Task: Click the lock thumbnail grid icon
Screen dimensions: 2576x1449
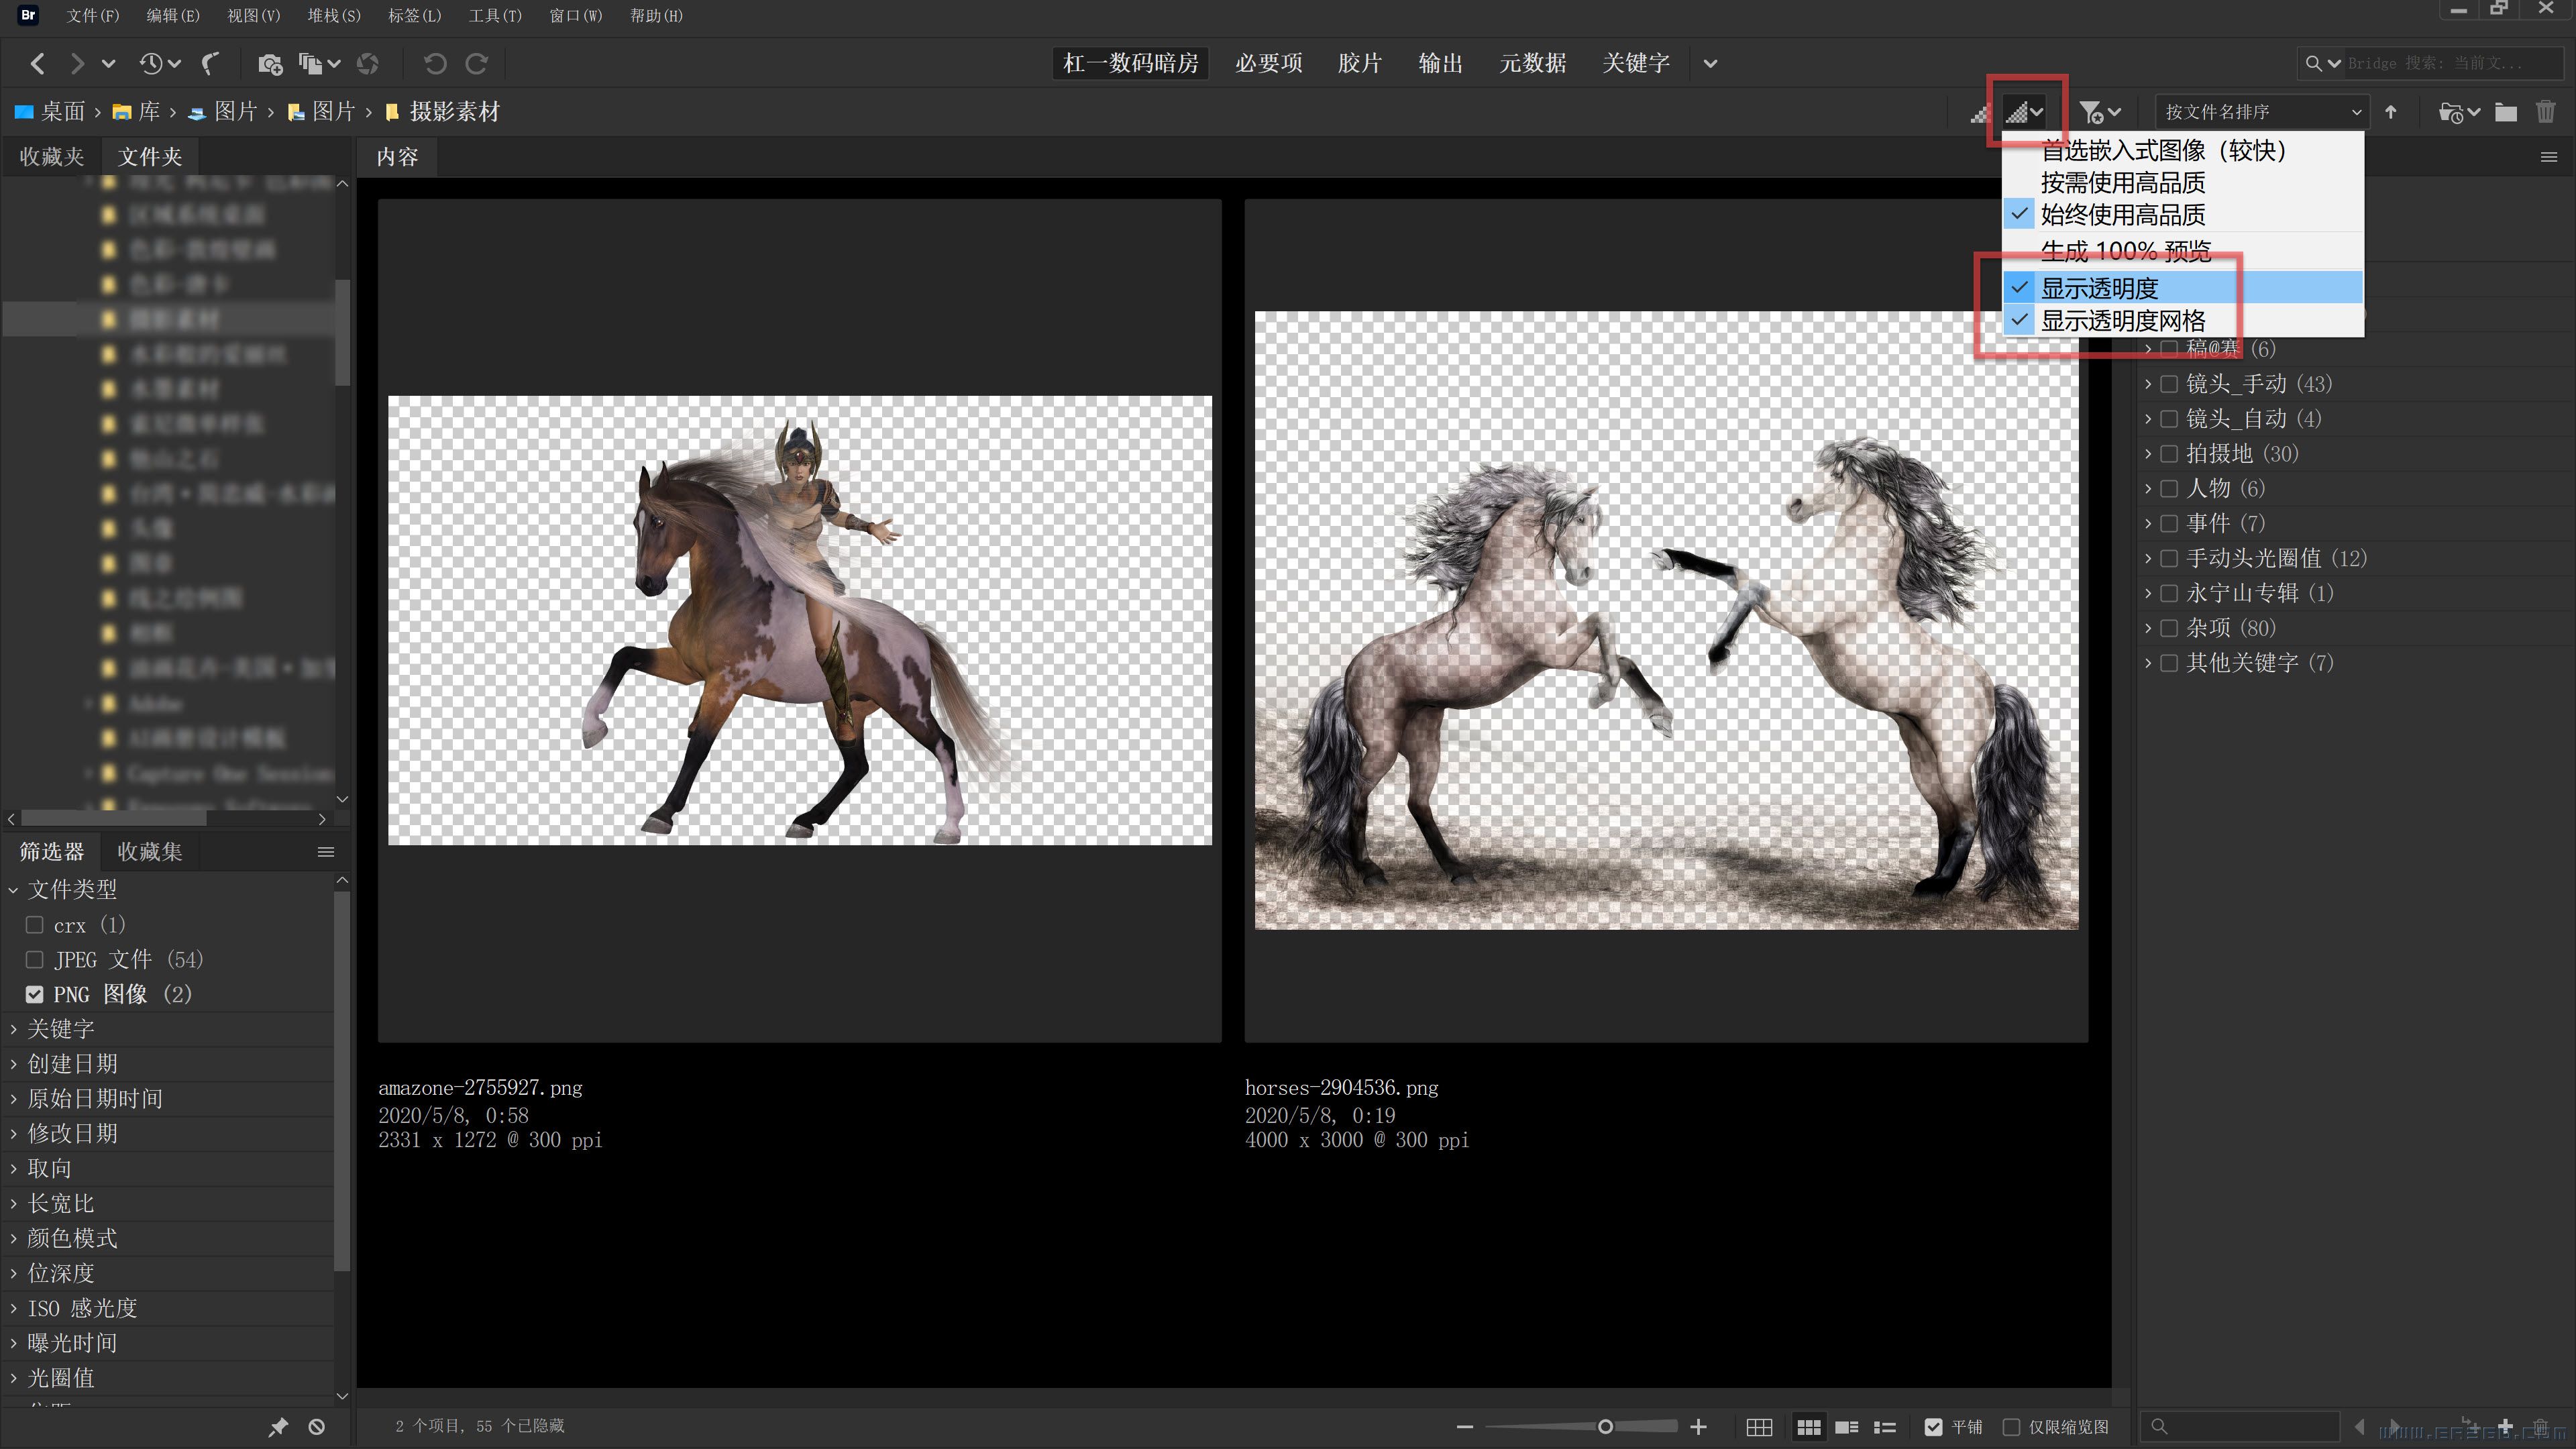Action: tap(1759, 1427)
